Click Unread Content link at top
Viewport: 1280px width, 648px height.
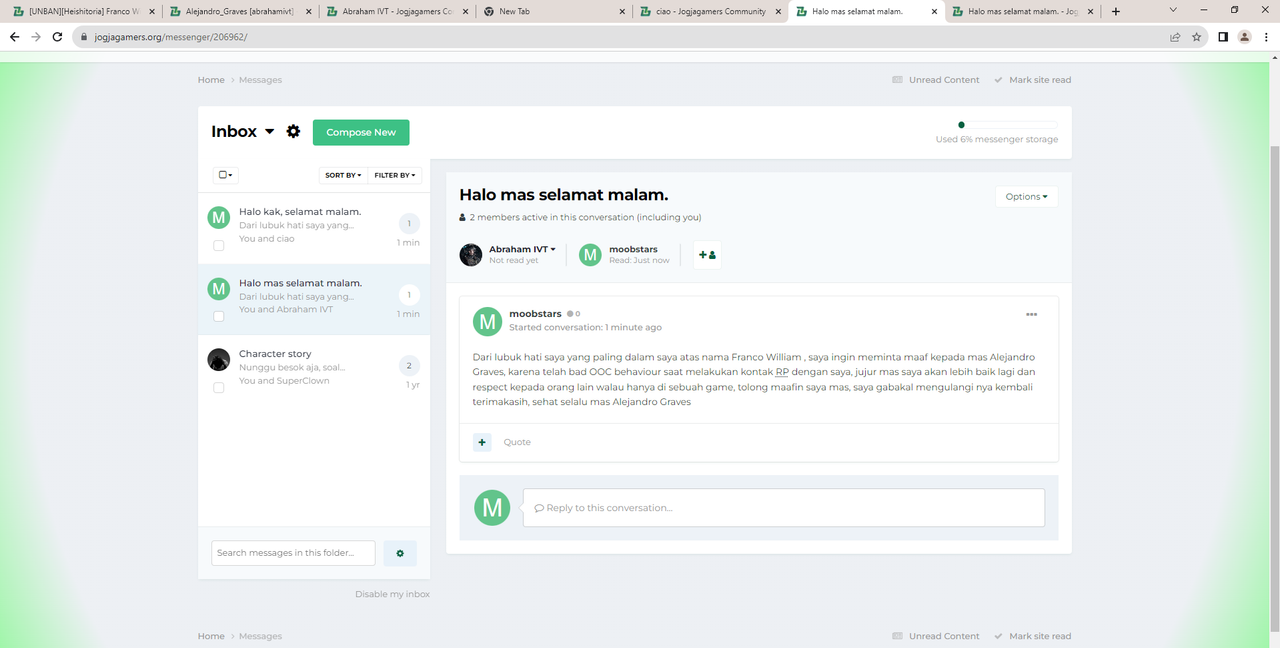(936, 80)
